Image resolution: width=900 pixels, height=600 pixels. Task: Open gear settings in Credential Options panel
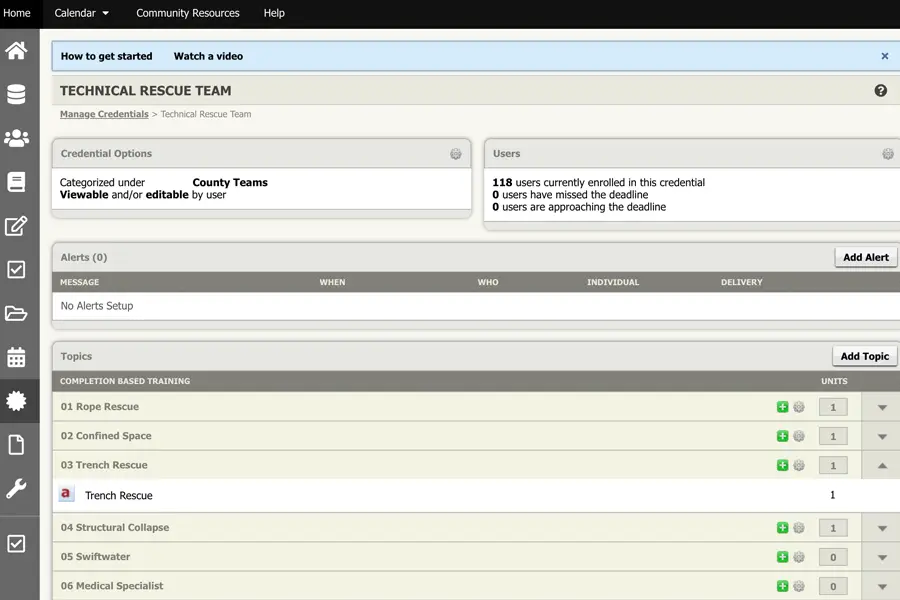click(x=456, y=154)
